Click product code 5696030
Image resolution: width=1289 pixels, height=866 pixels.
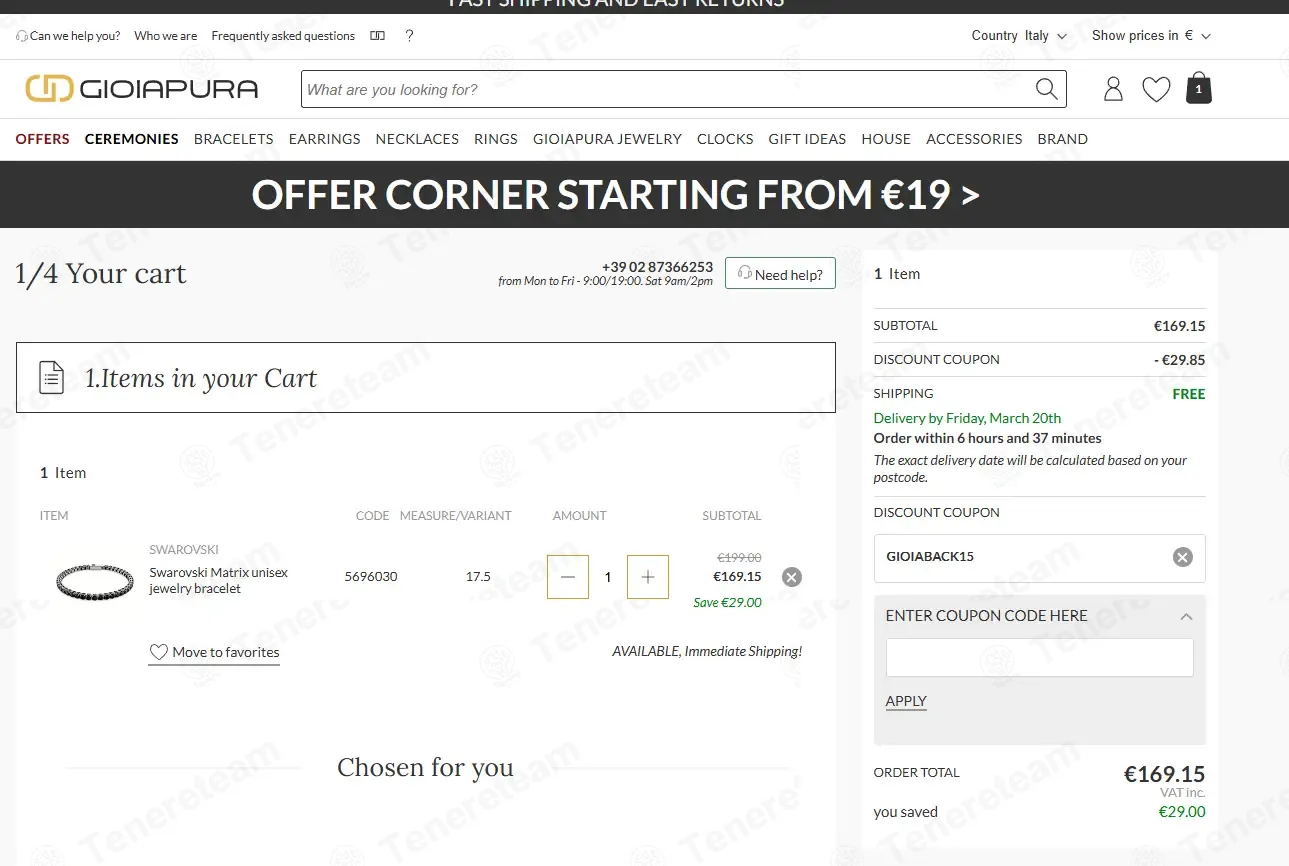371,577
